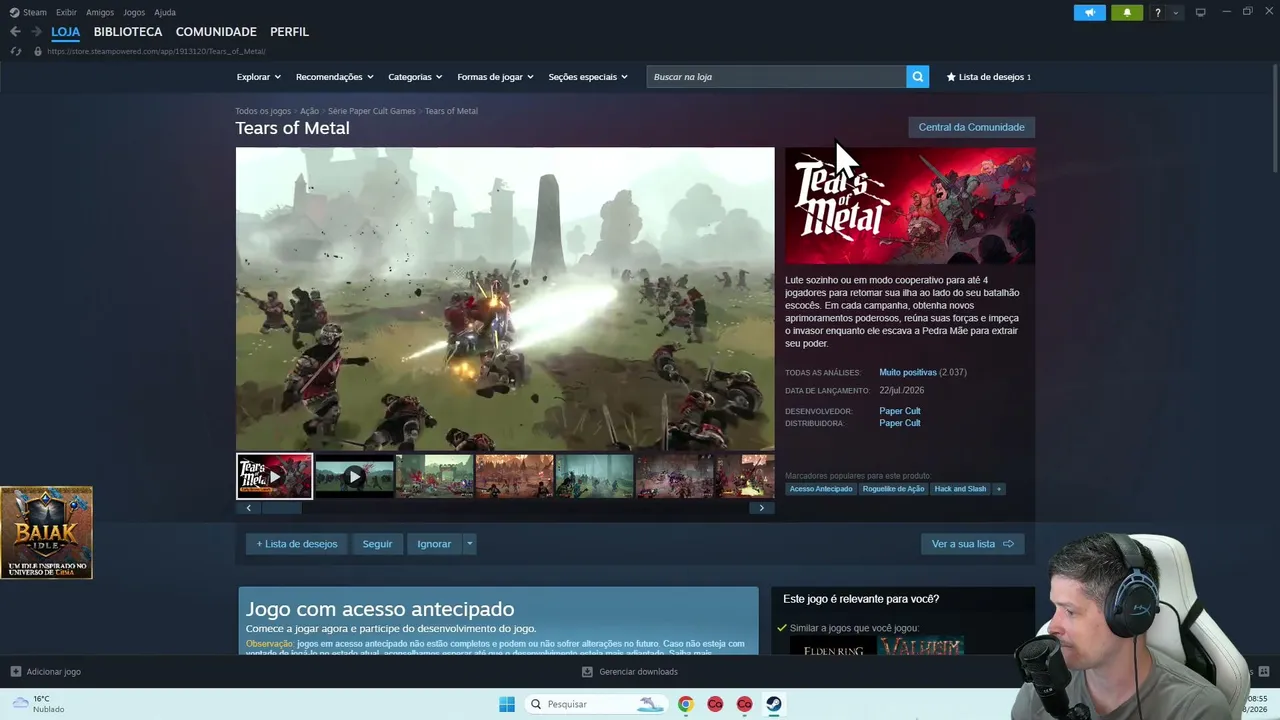The height and width of the screenshot is (720, 1280).
Task: Open the Paper Cult publisher link
Action: pyautogui.click(x=900, y=423)
